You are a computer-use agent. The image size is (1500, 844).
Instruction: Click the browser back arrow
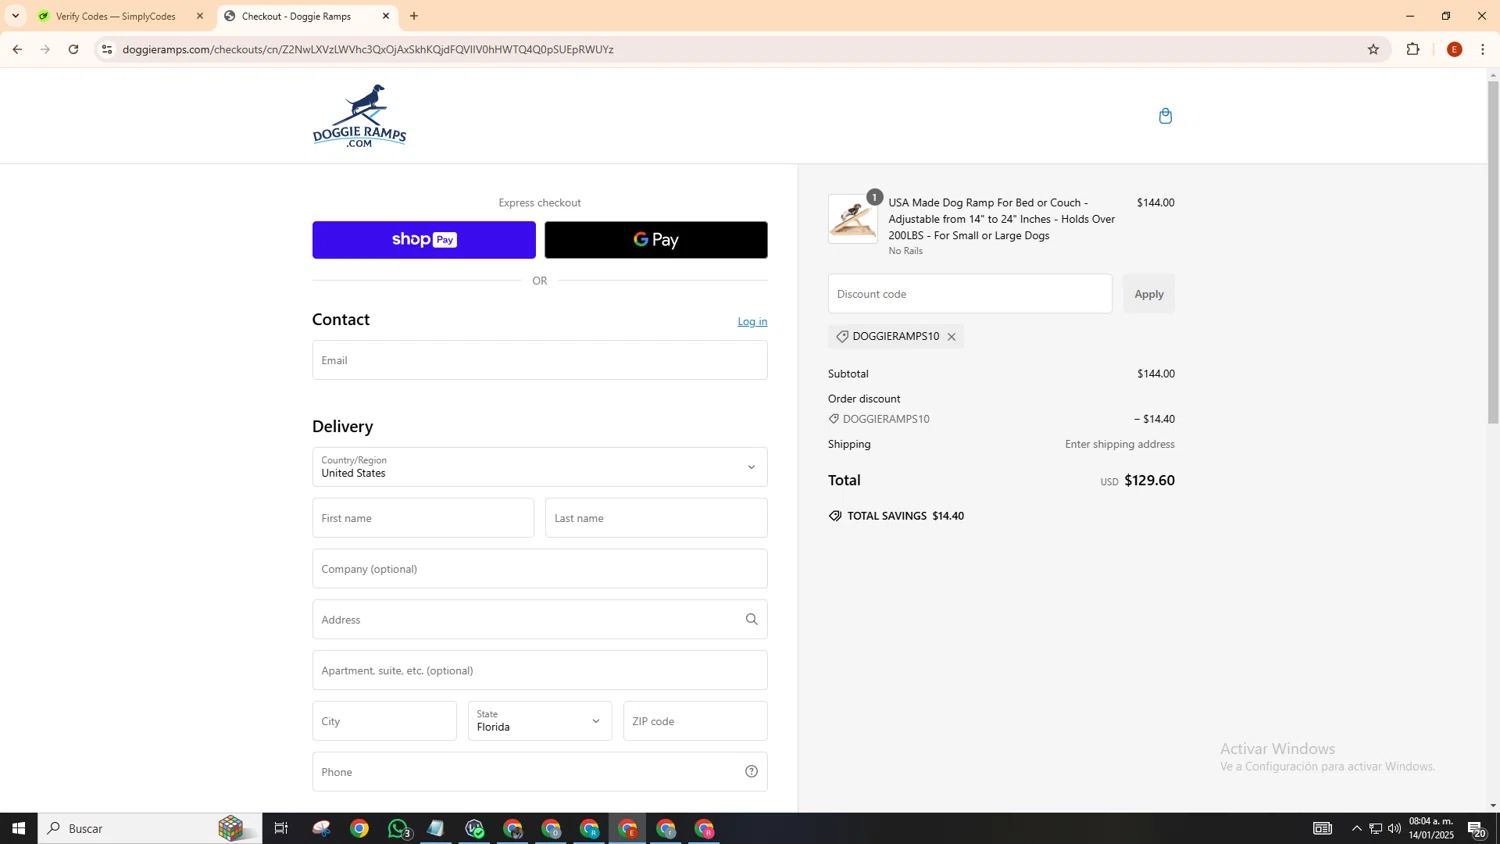[17, 49]
